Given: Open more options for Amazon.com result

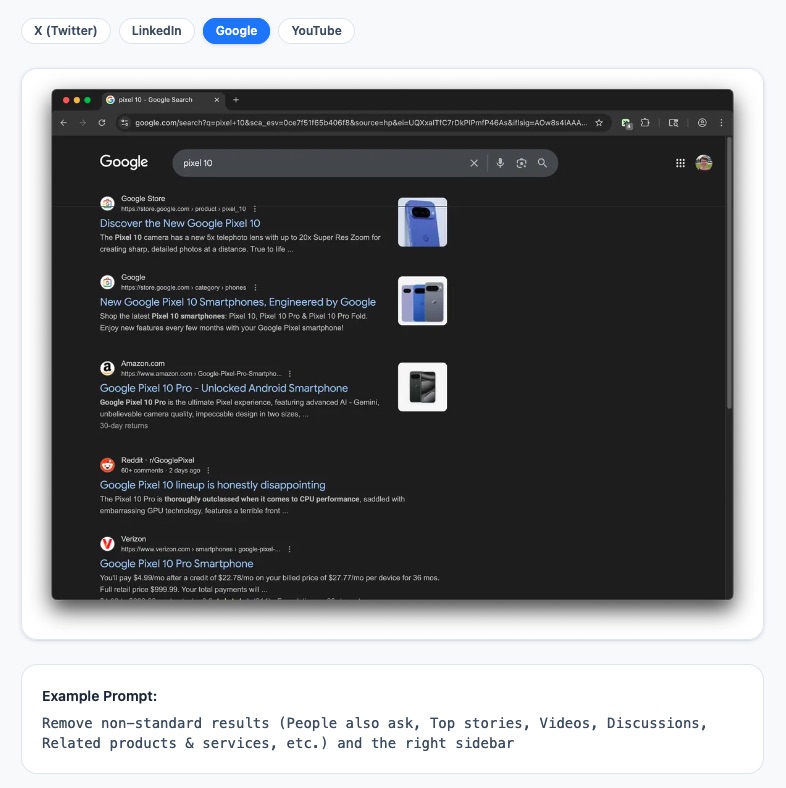Looking at the screenshot, I should click(290, 373).
